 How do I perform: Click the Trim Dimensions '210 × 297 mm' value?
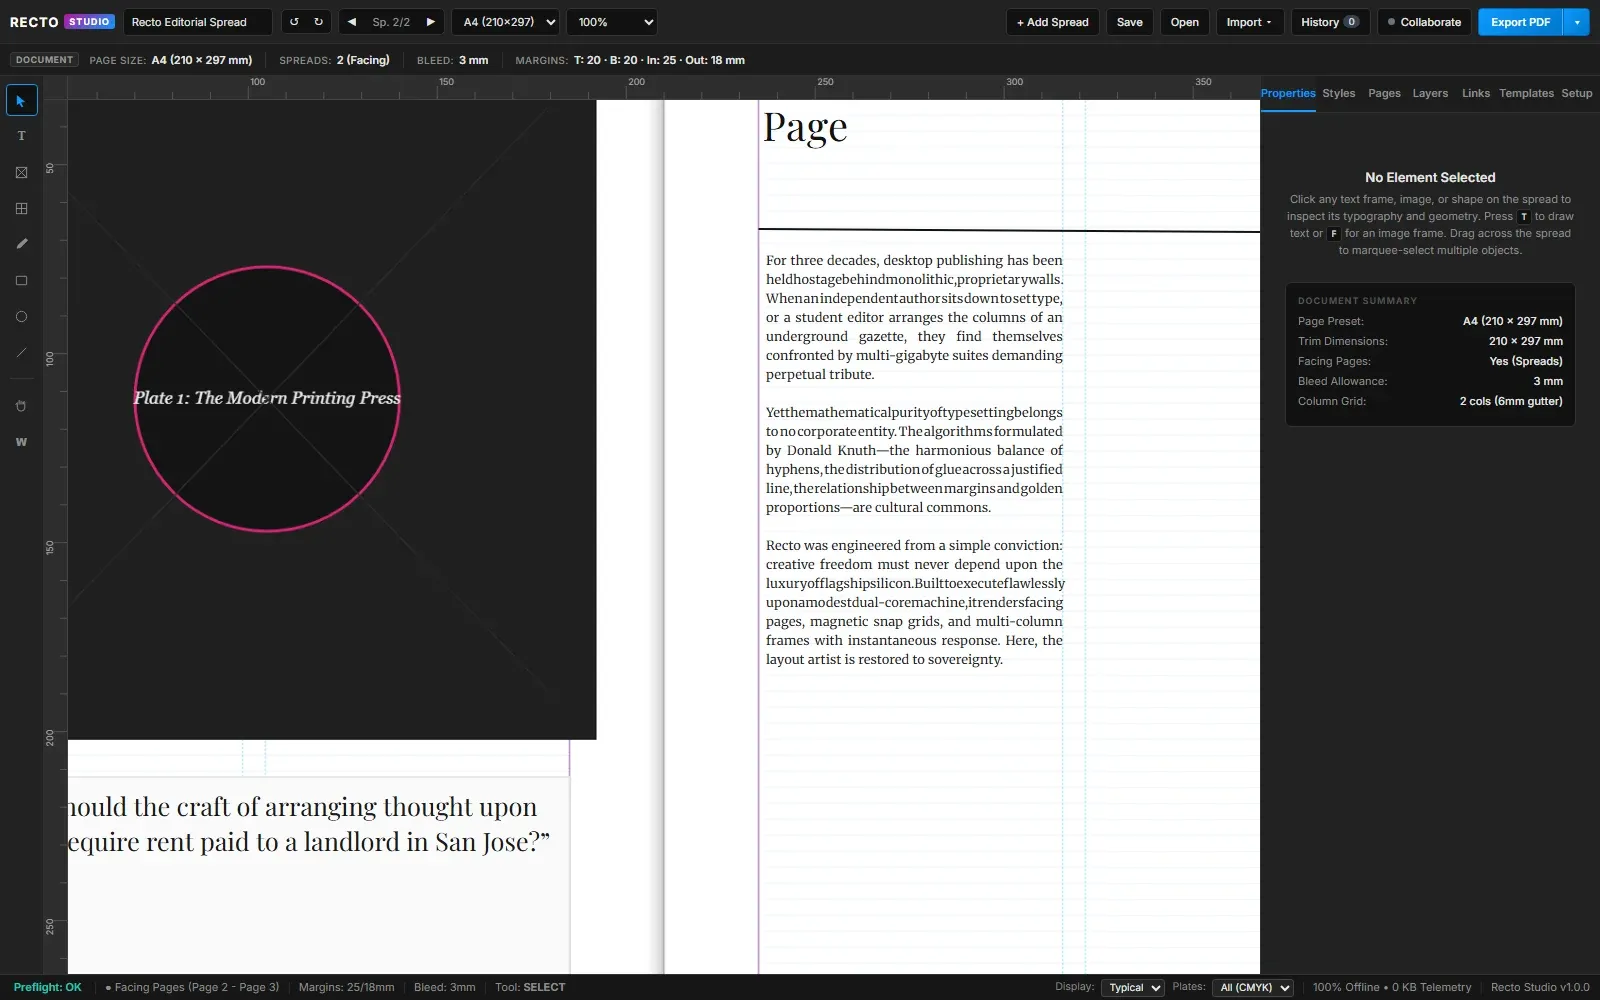point(1526,341)
